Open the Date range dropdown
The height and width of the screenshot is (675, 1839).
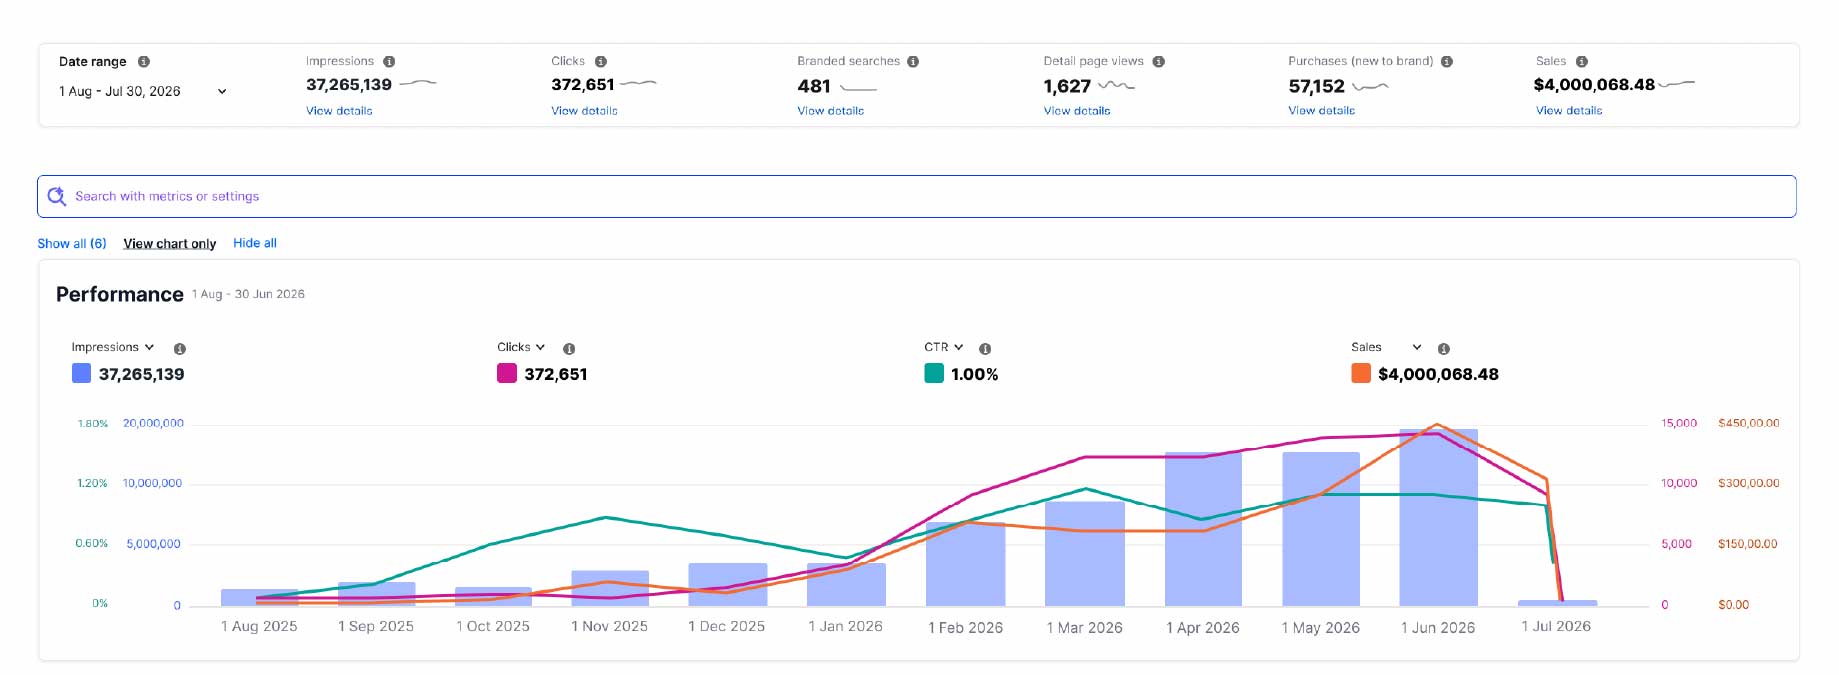click(143, 91)
